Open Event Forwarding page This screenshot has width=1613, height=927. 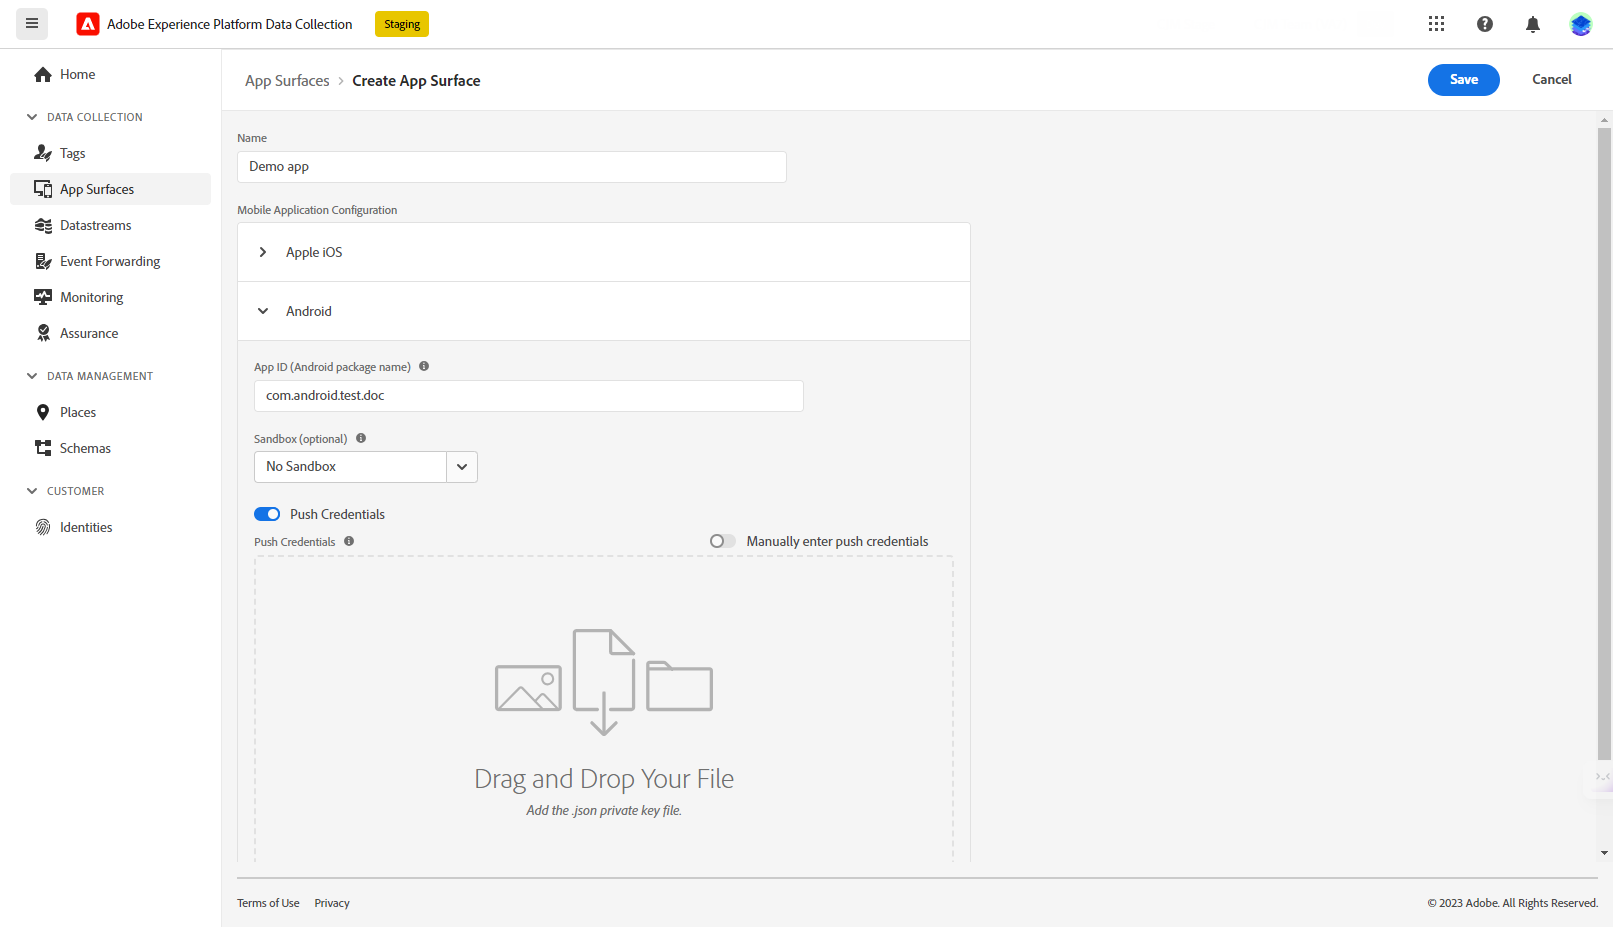[110, 261]
